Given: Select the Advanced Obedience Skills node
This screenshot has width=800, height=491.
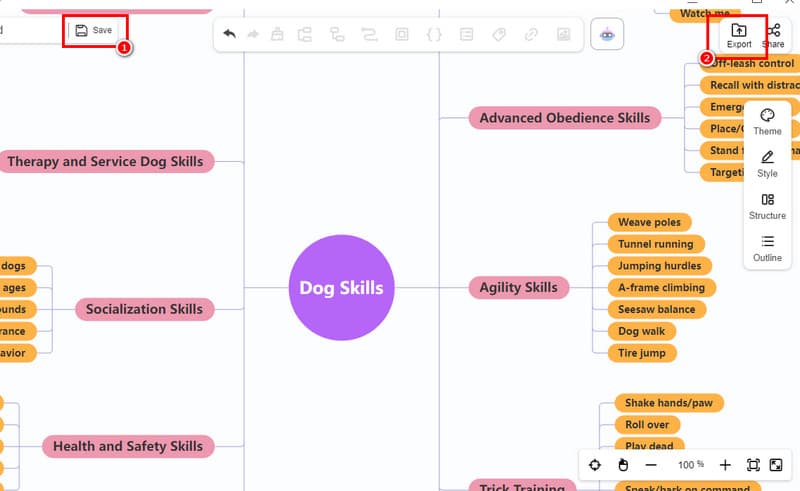Looking at the screenshot, I should point(564,118).
